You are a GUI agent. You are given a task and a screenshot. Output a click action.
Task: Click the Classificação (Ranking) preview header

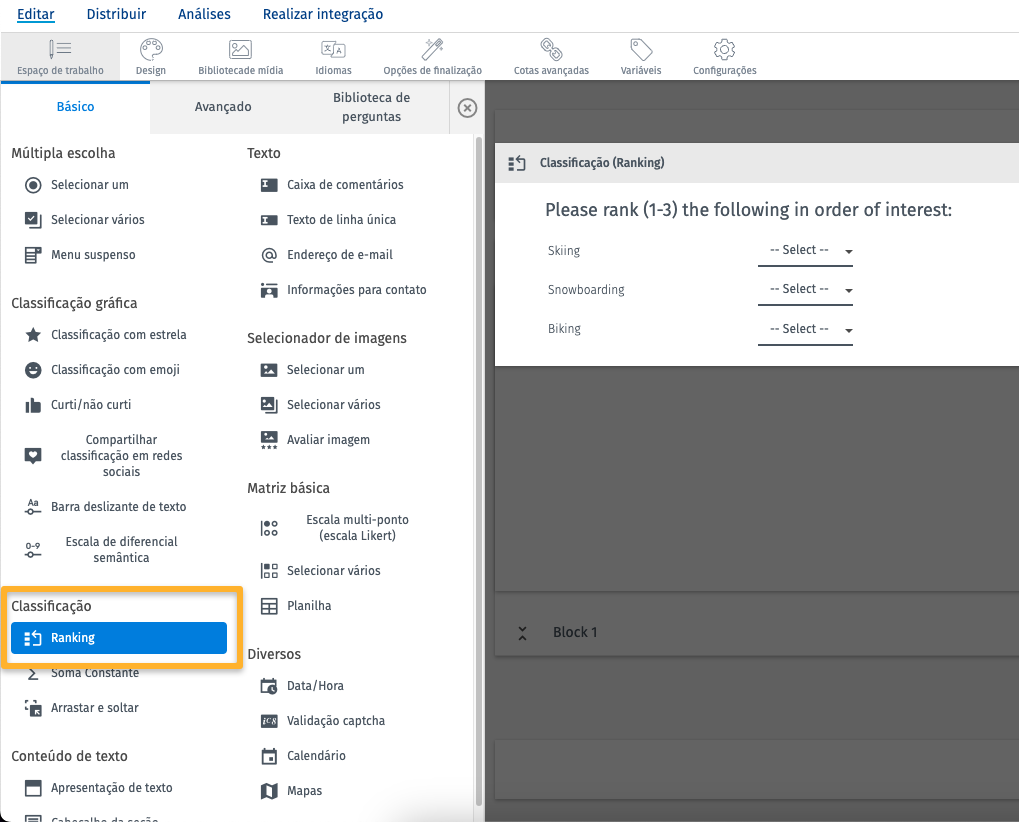757,162
